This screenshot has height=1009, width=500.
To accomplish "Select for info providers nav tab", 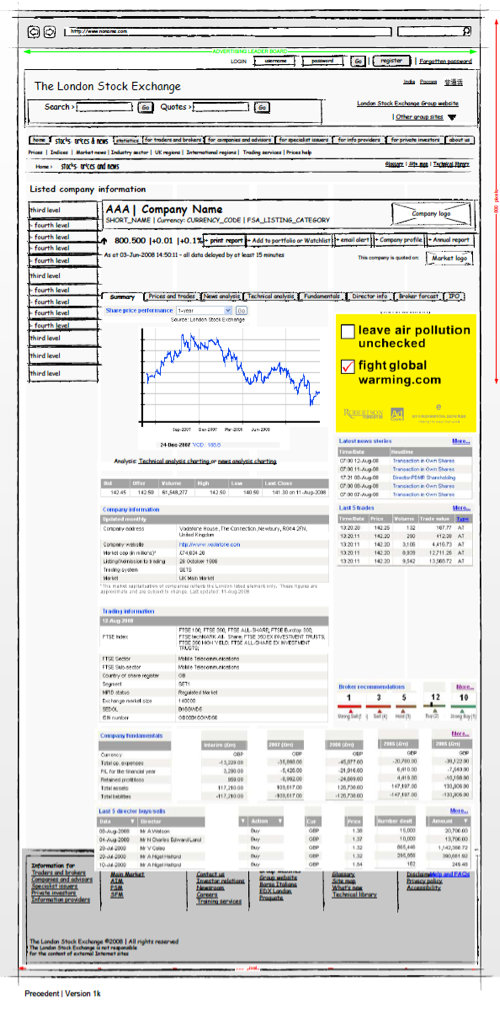I will coord(360,140).
